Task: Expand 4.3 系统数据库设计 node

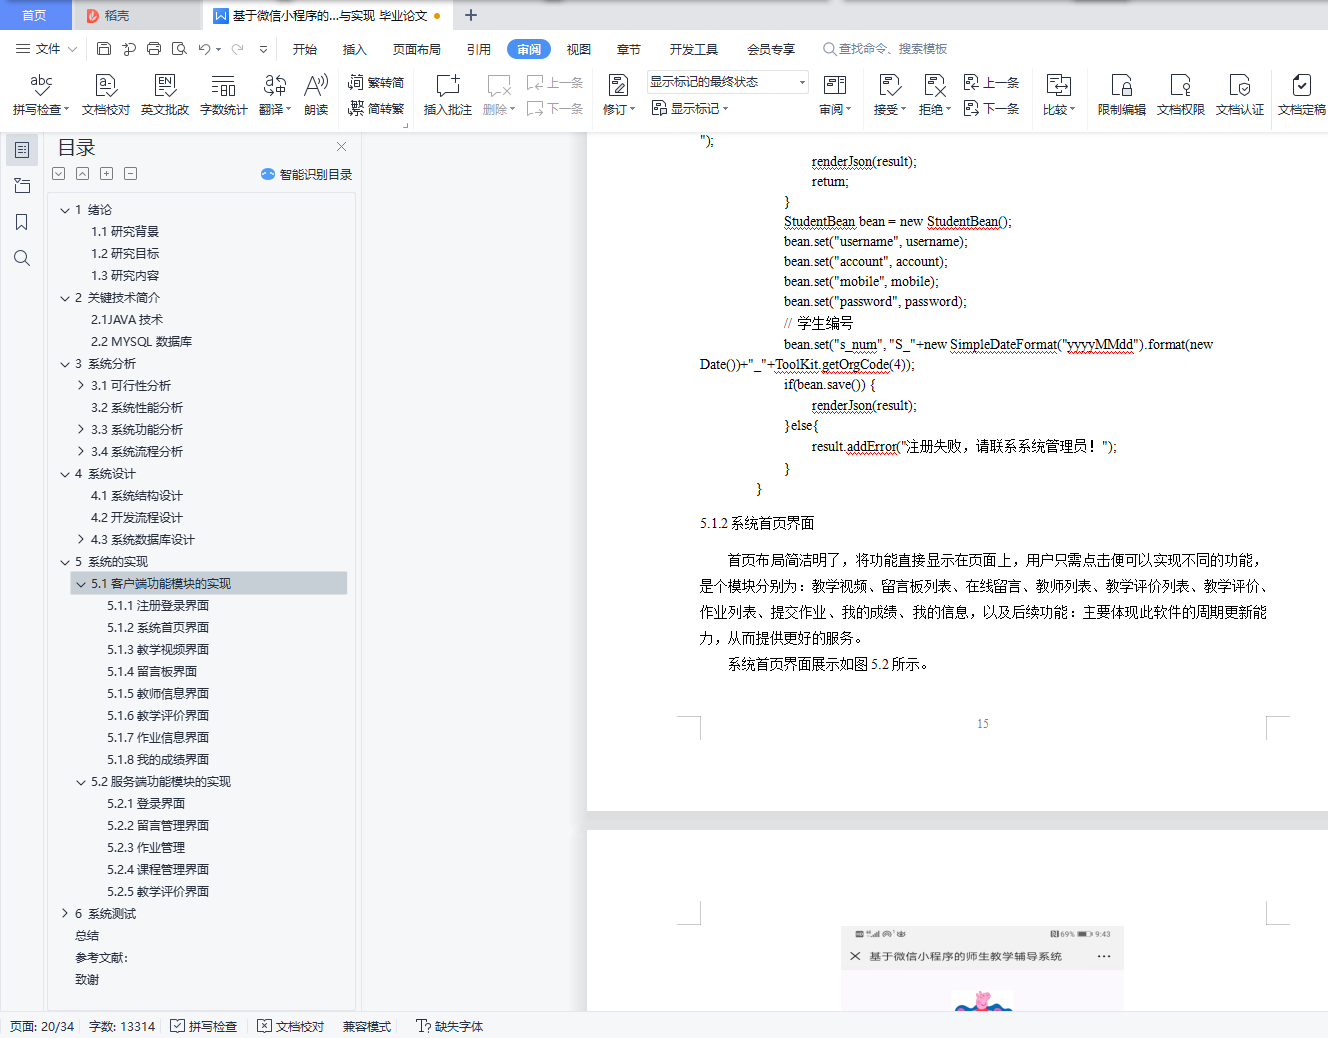Action: [x=81, y=539]
